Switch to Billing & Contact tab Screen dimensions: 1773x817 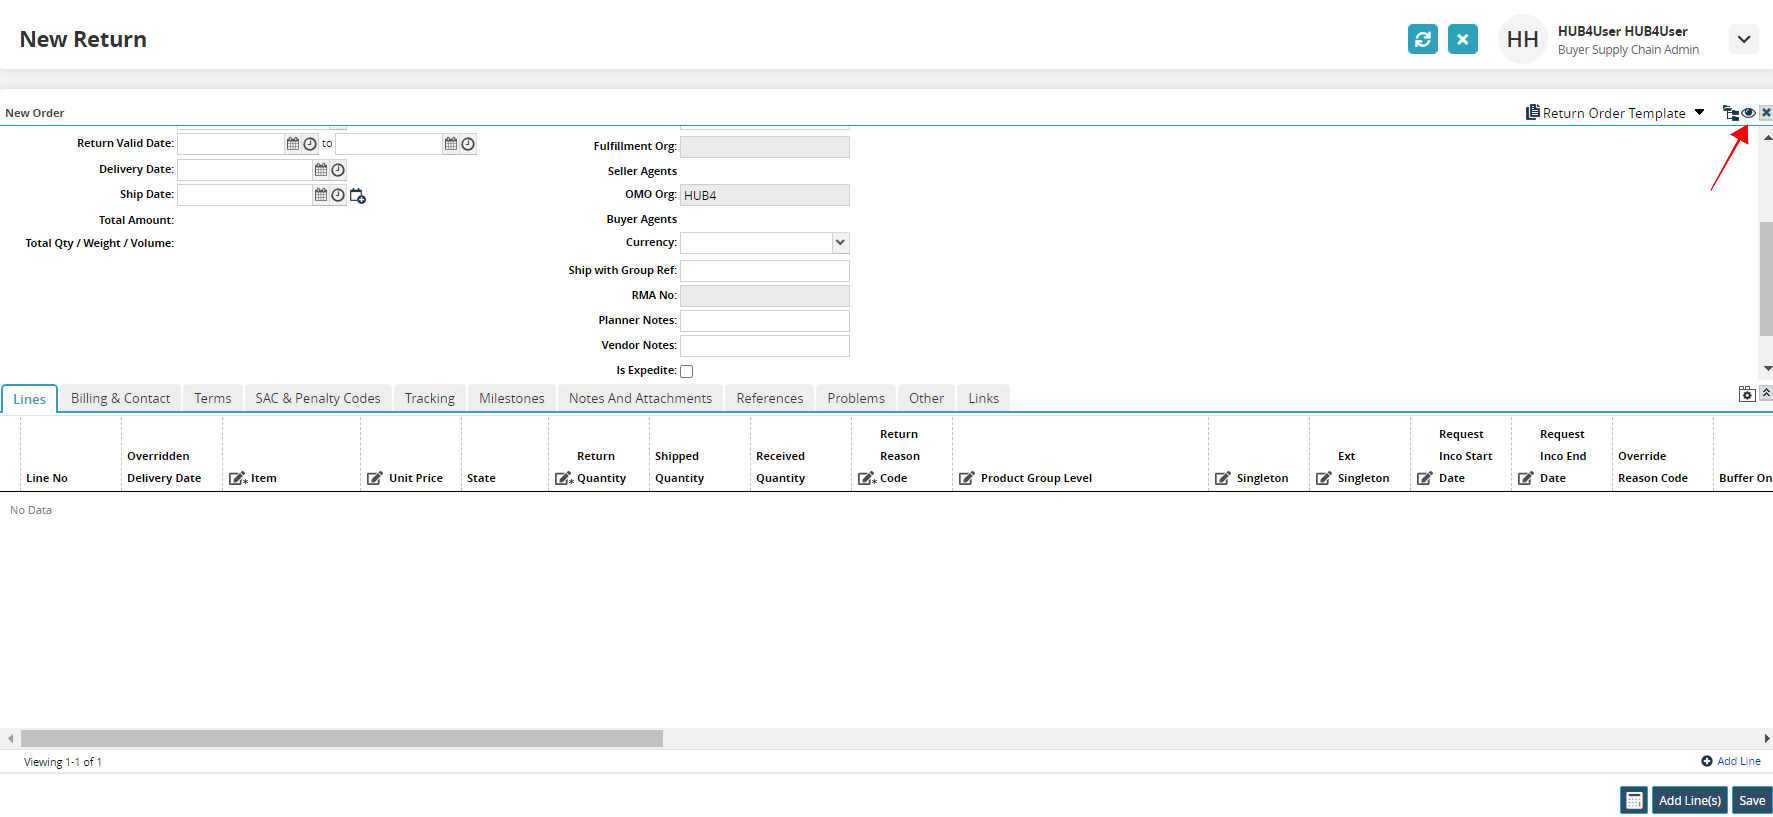[120, 398]
